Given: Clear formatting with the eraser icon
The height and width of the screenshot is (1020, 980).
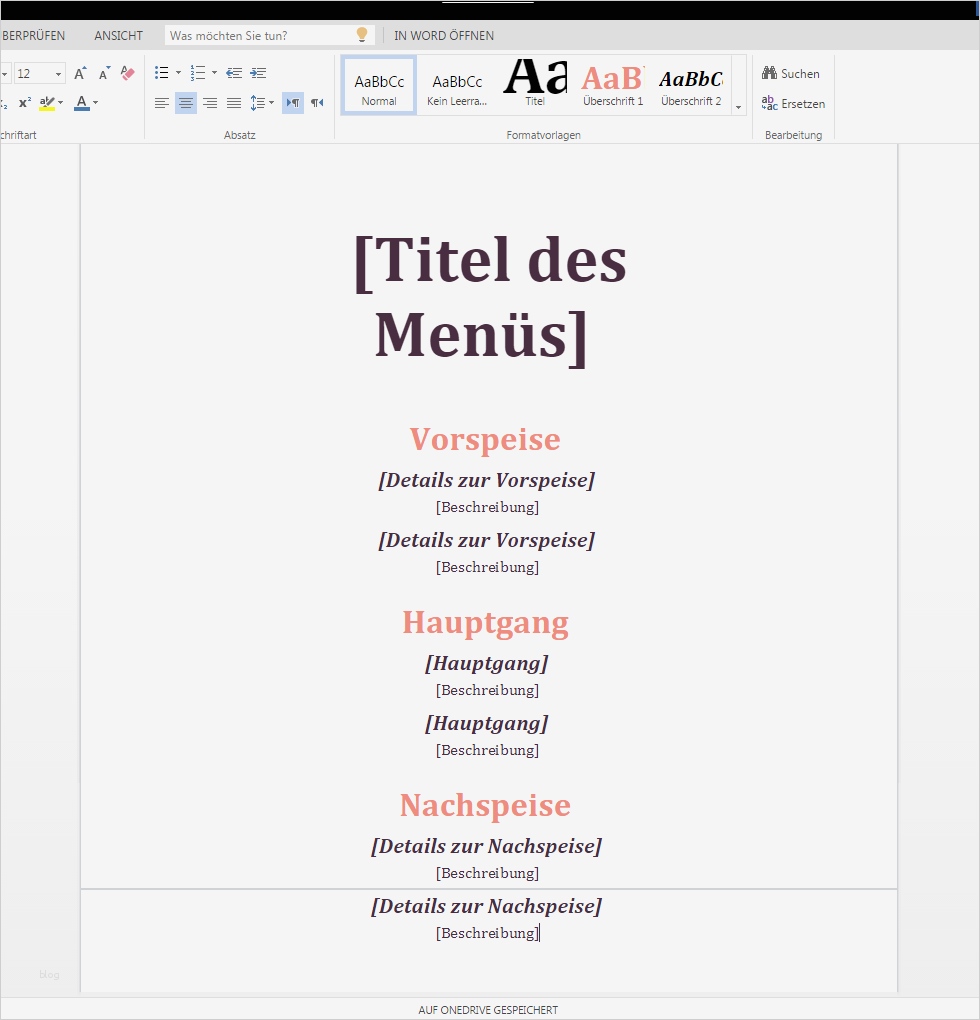Looking at the screenshot, I should (127, 73).
